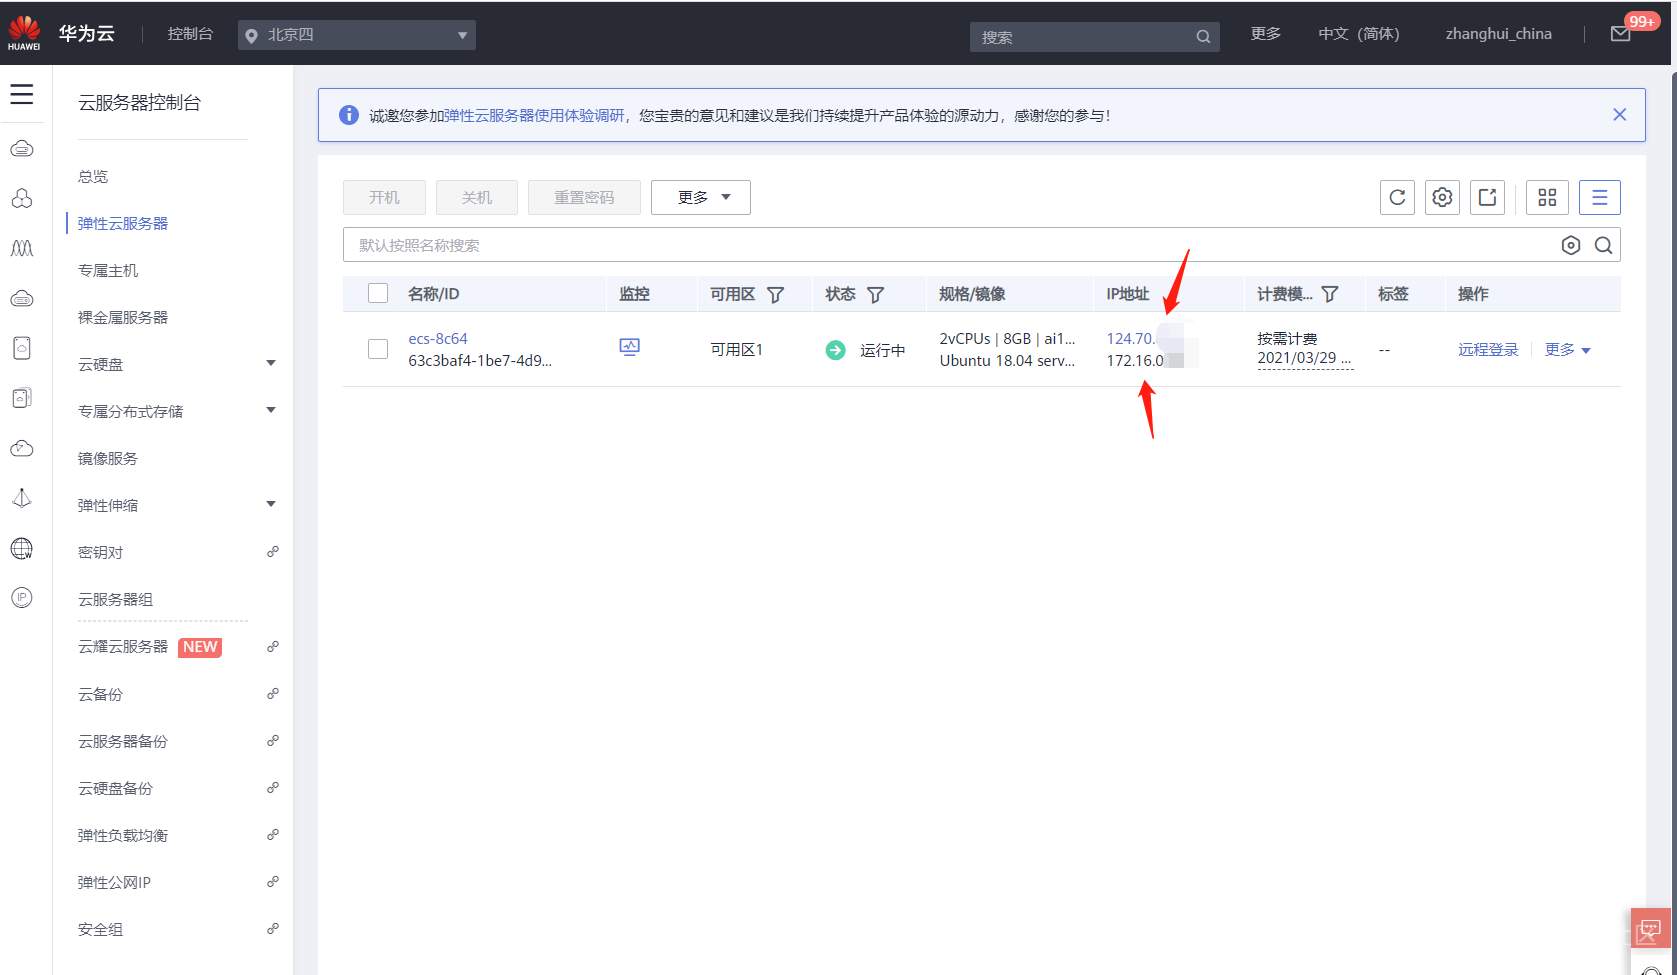Image resolution: width=1677 pixels, height=975 pixels.
Task: Open the top bar 更多 menu
Action: coord(1266,34)
